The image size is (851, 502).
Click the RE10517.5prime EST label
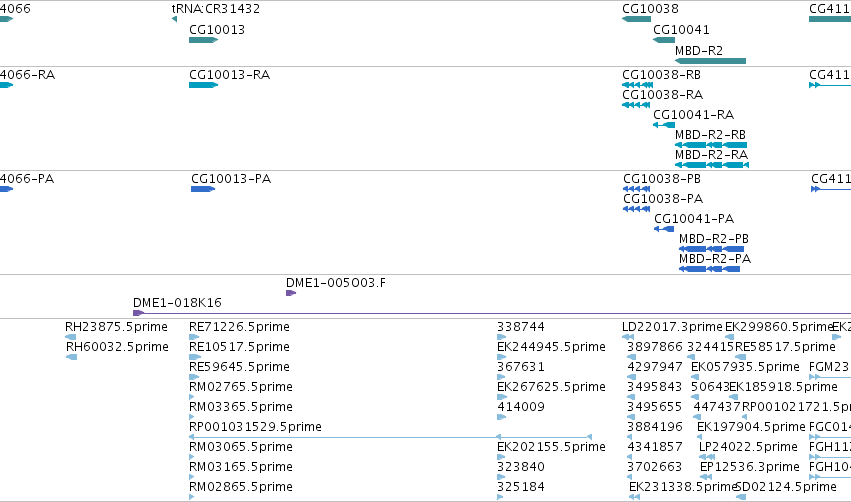point(239,347)
